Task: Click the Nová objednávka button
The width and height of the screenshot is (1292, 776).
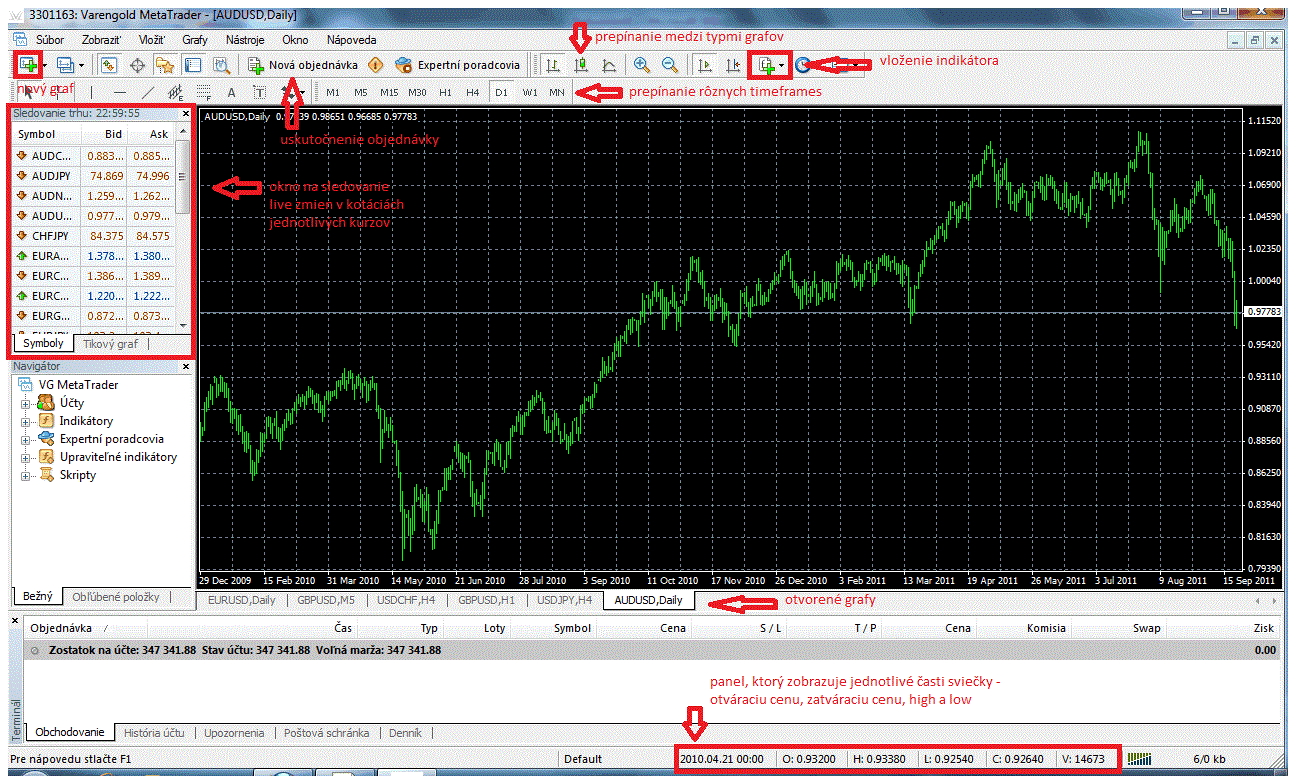Action: [303, 65]
